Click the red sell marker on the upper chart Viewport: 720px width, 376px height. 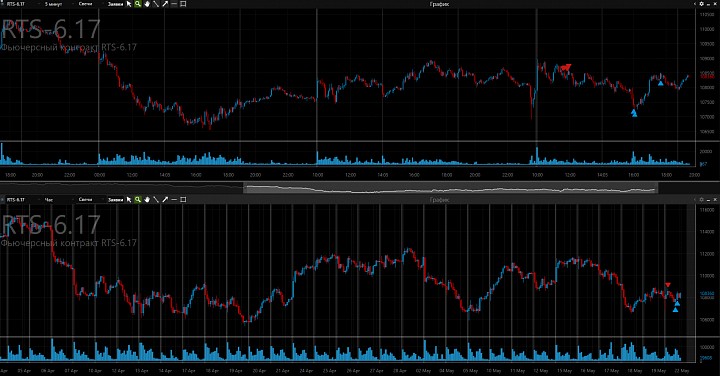coord(566,67)
